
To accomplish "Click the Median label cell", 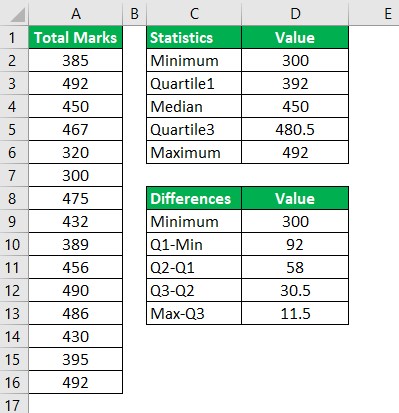I will [194, 106].
